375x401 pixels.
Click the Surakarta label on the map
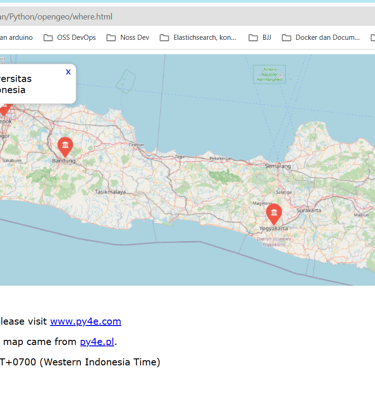(309, 210)
